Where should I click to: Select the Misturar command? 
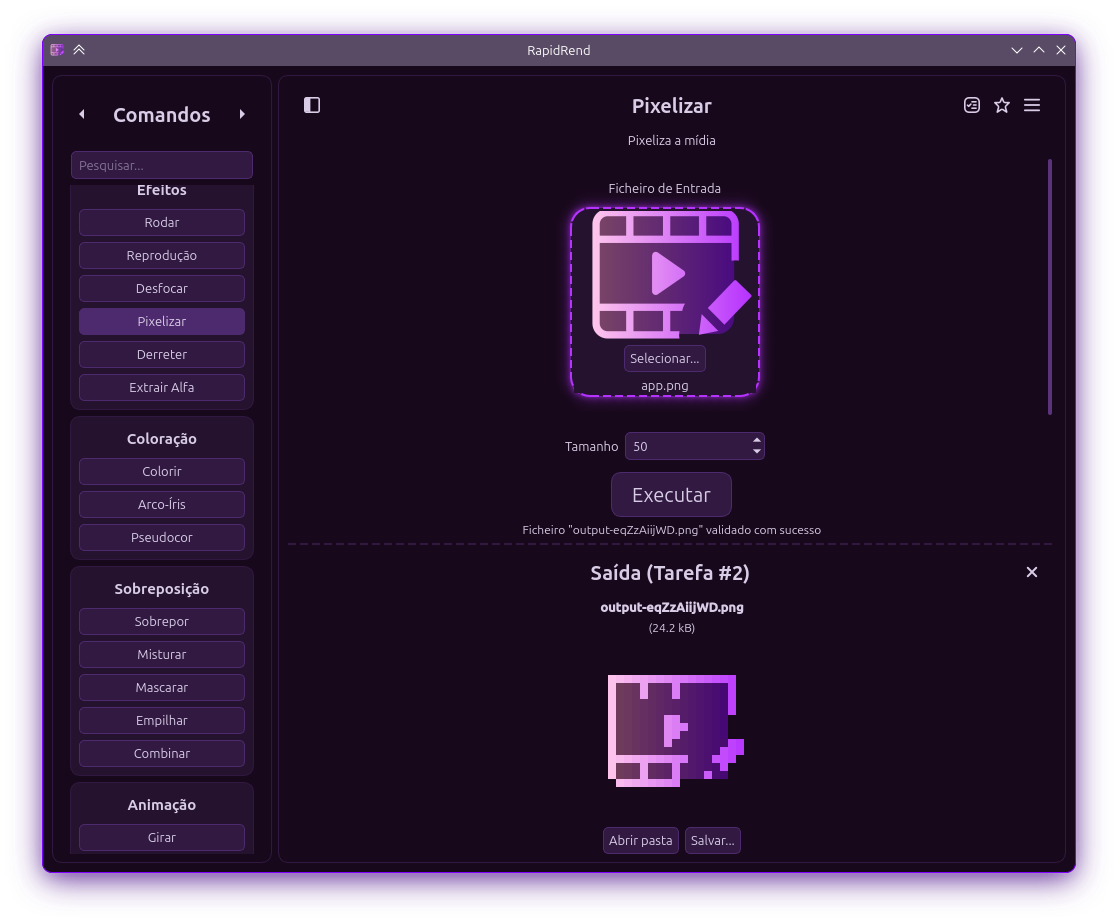click(x=162, y=654)
